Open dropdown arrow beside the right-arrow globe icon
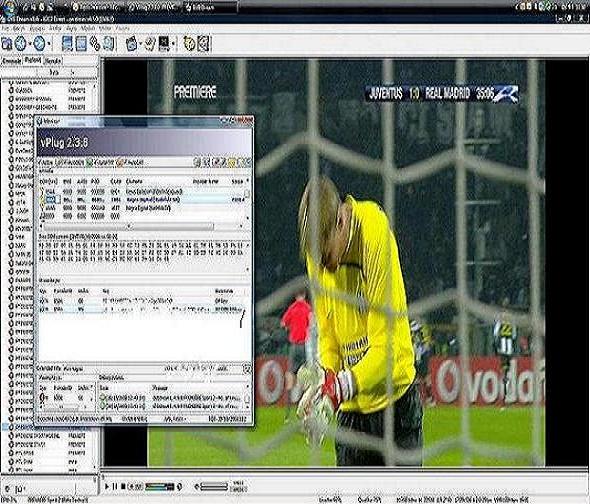This screenshot has width=590, height=504. point(49,44)
